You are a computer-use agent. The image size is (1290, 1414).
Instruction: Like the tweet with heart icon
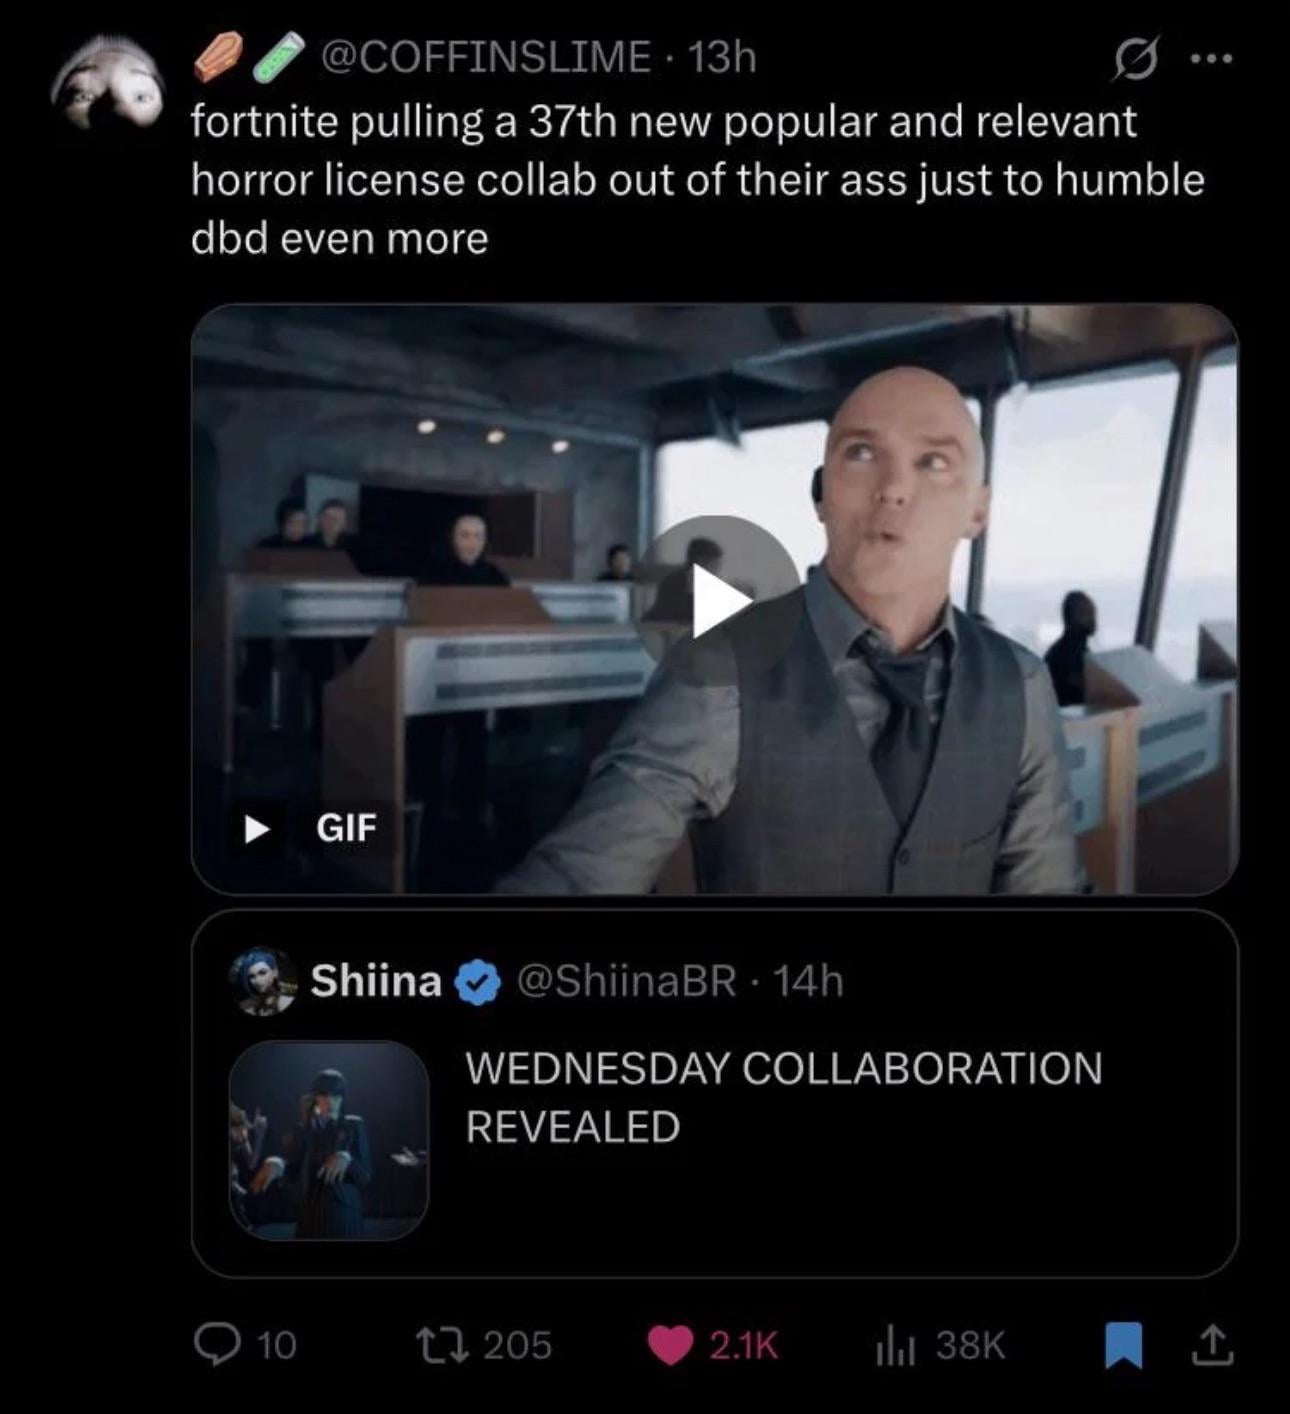(x=670, y=1345)
